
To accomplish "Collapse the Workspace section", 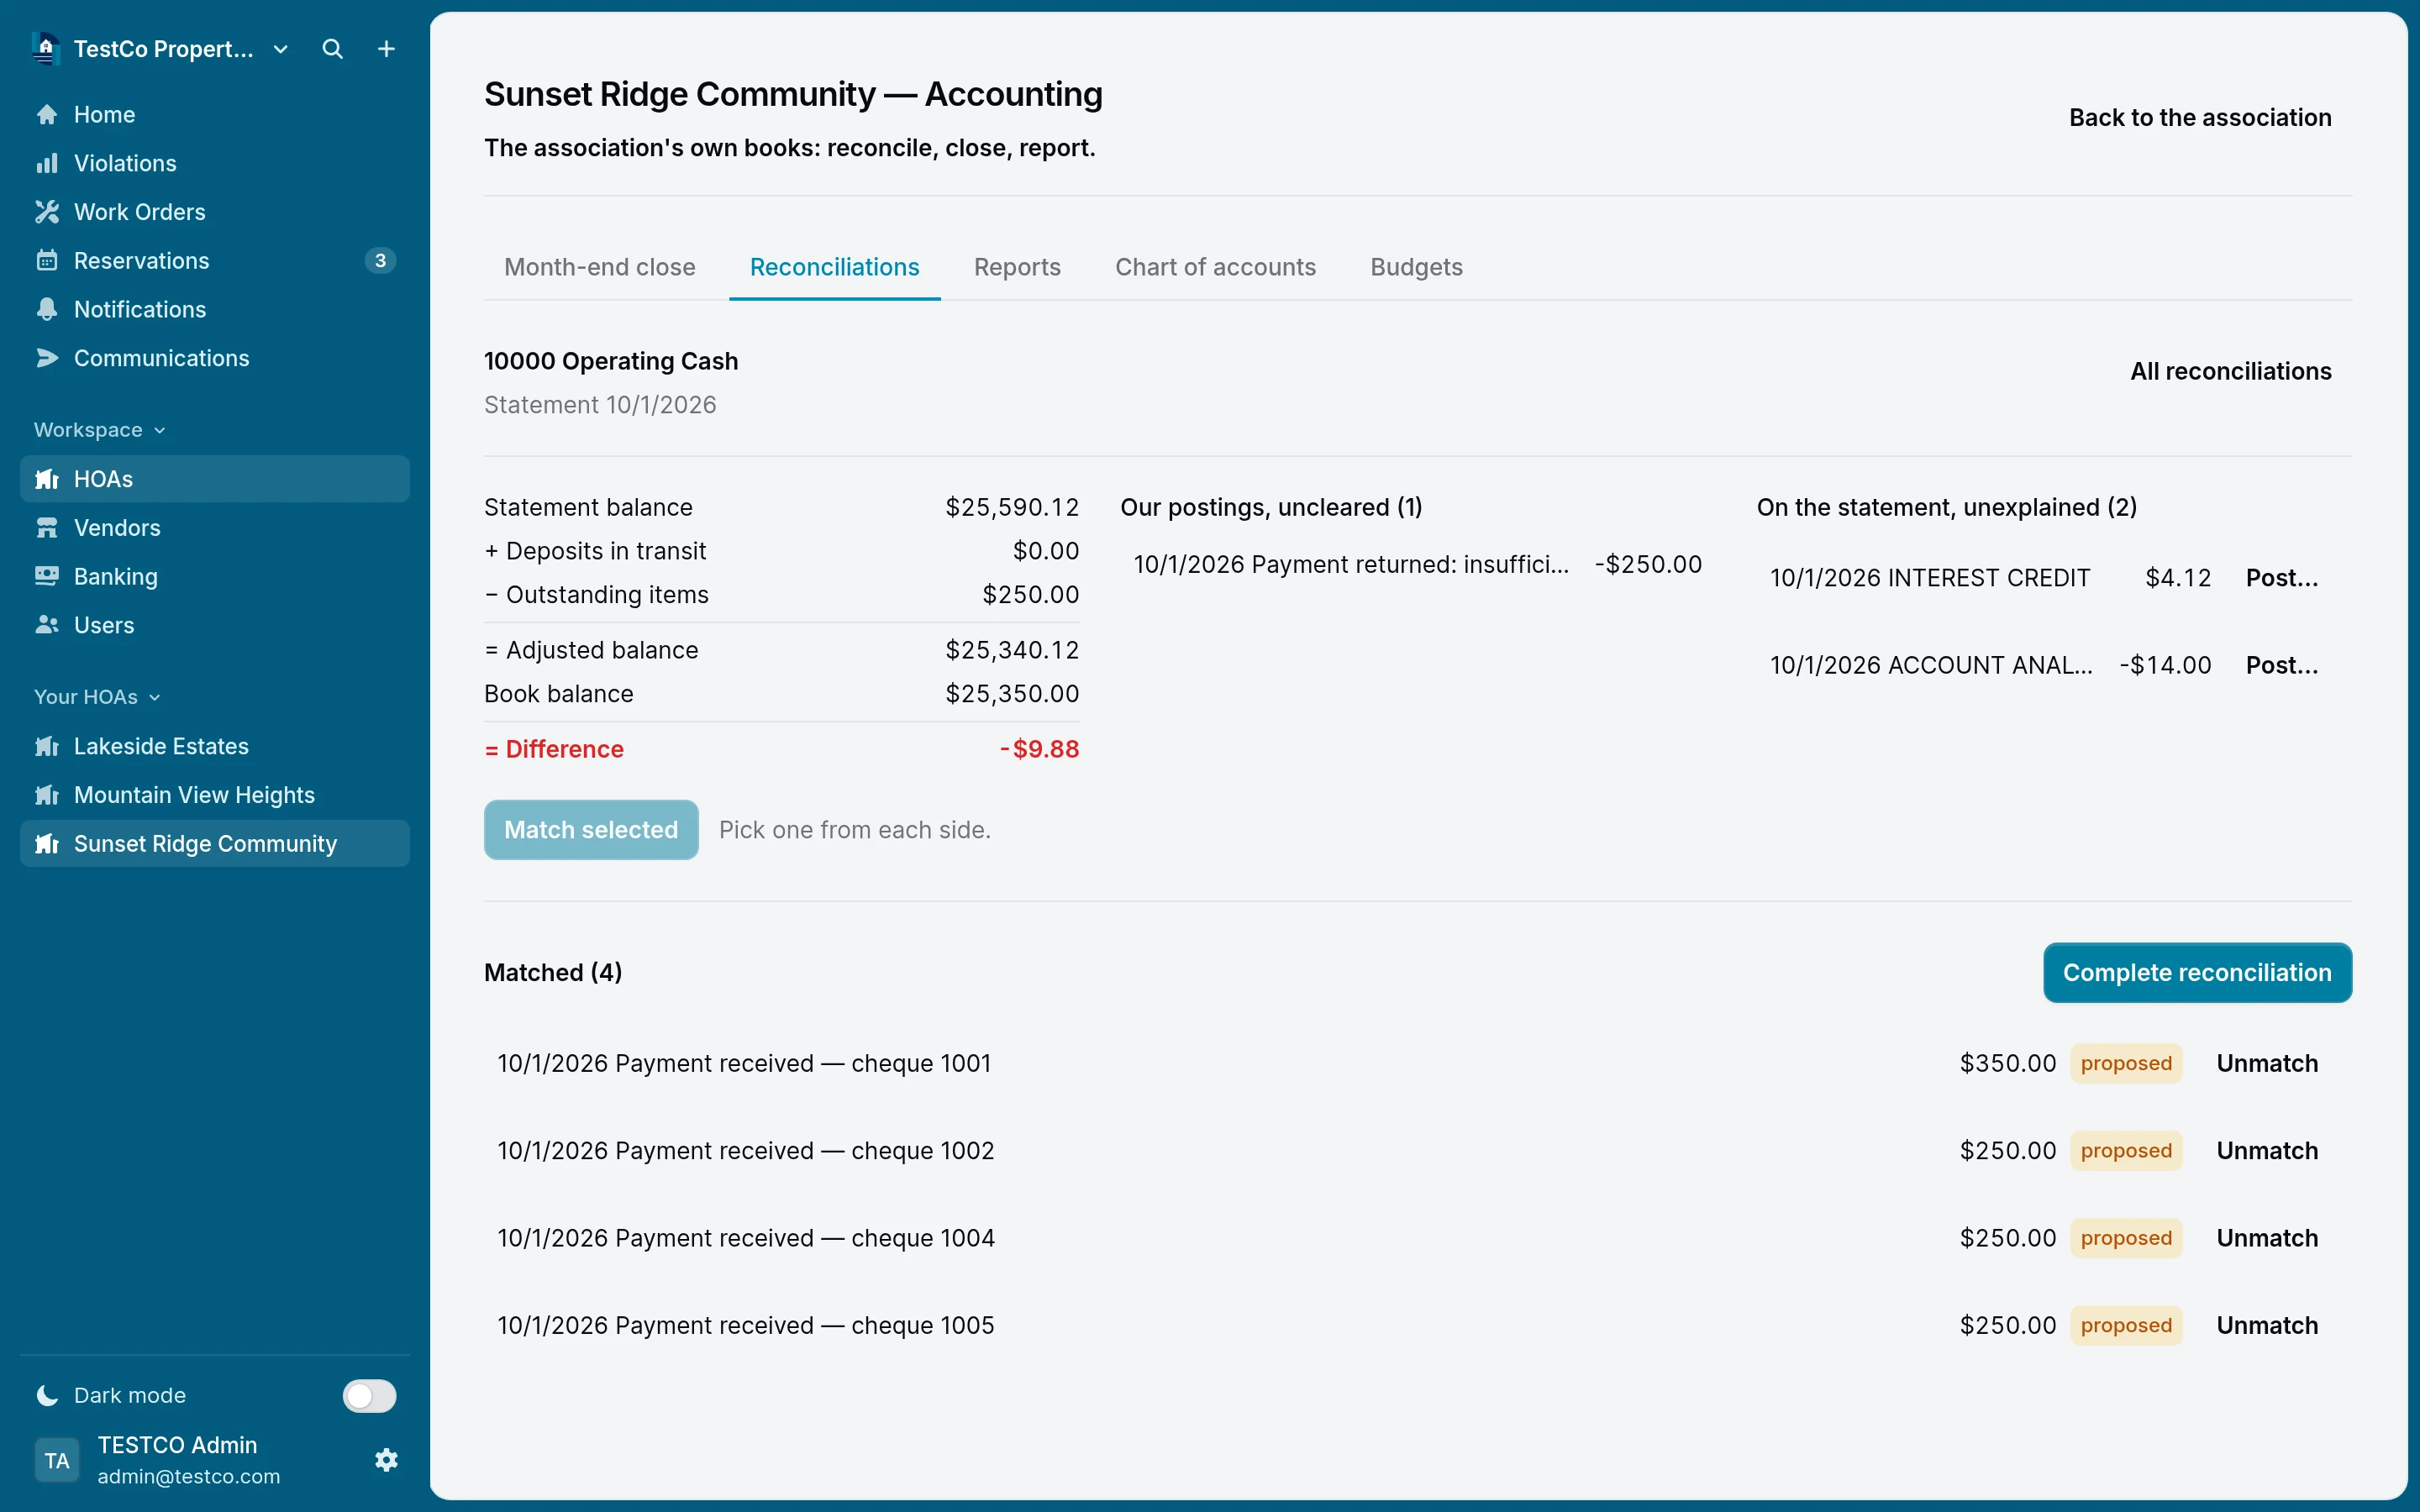I will point(99,430).
